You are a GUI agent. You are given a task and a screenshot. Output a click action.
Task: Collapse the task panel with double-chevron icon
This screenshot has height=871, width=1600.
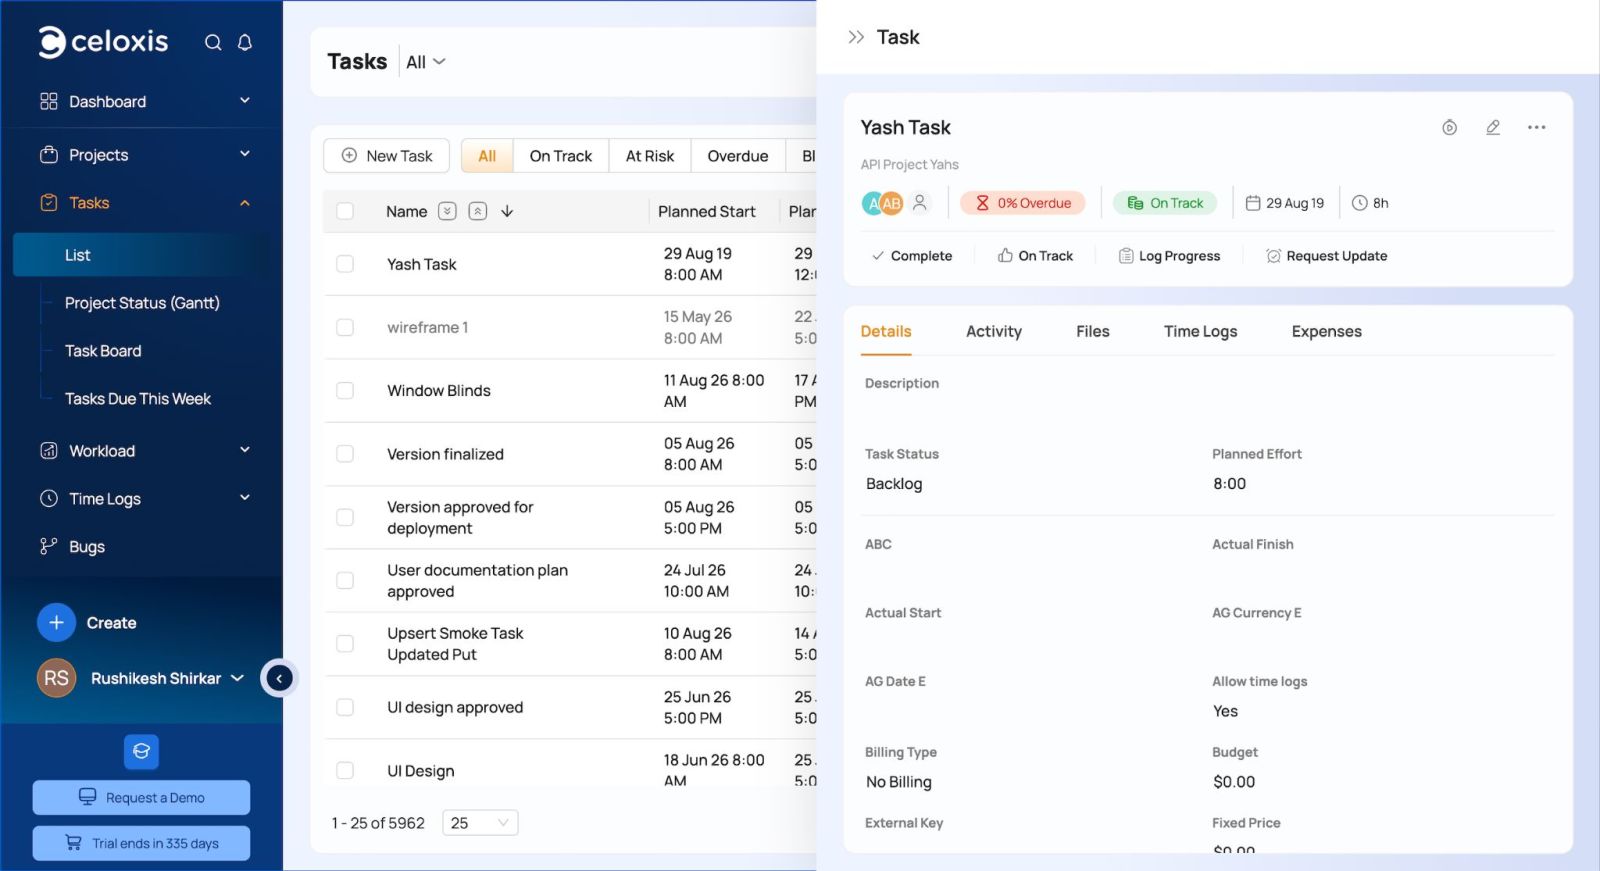856,37
